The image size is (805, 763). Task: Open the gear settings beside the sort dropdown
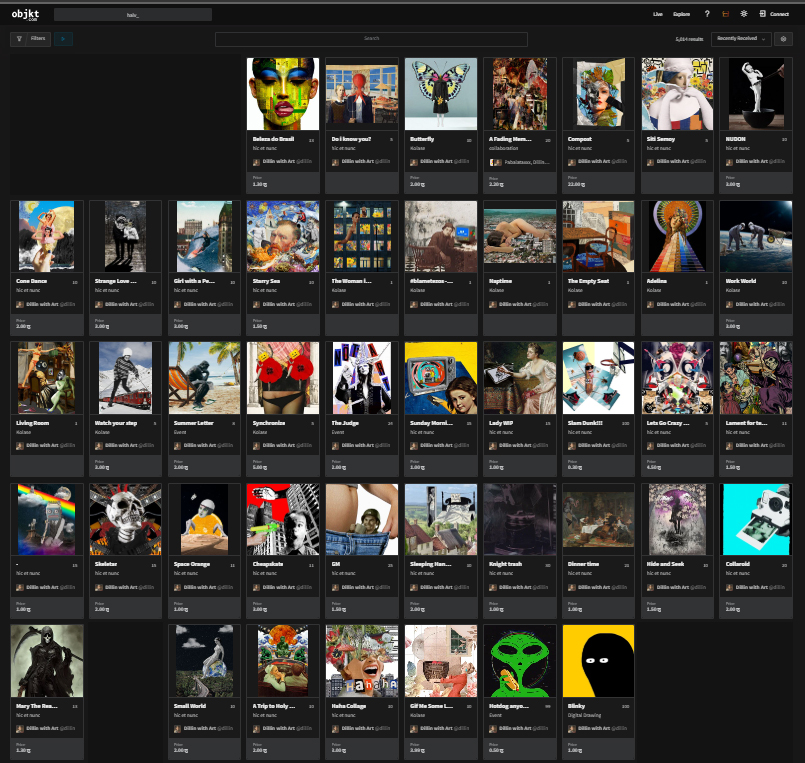[x=783, y=39]
